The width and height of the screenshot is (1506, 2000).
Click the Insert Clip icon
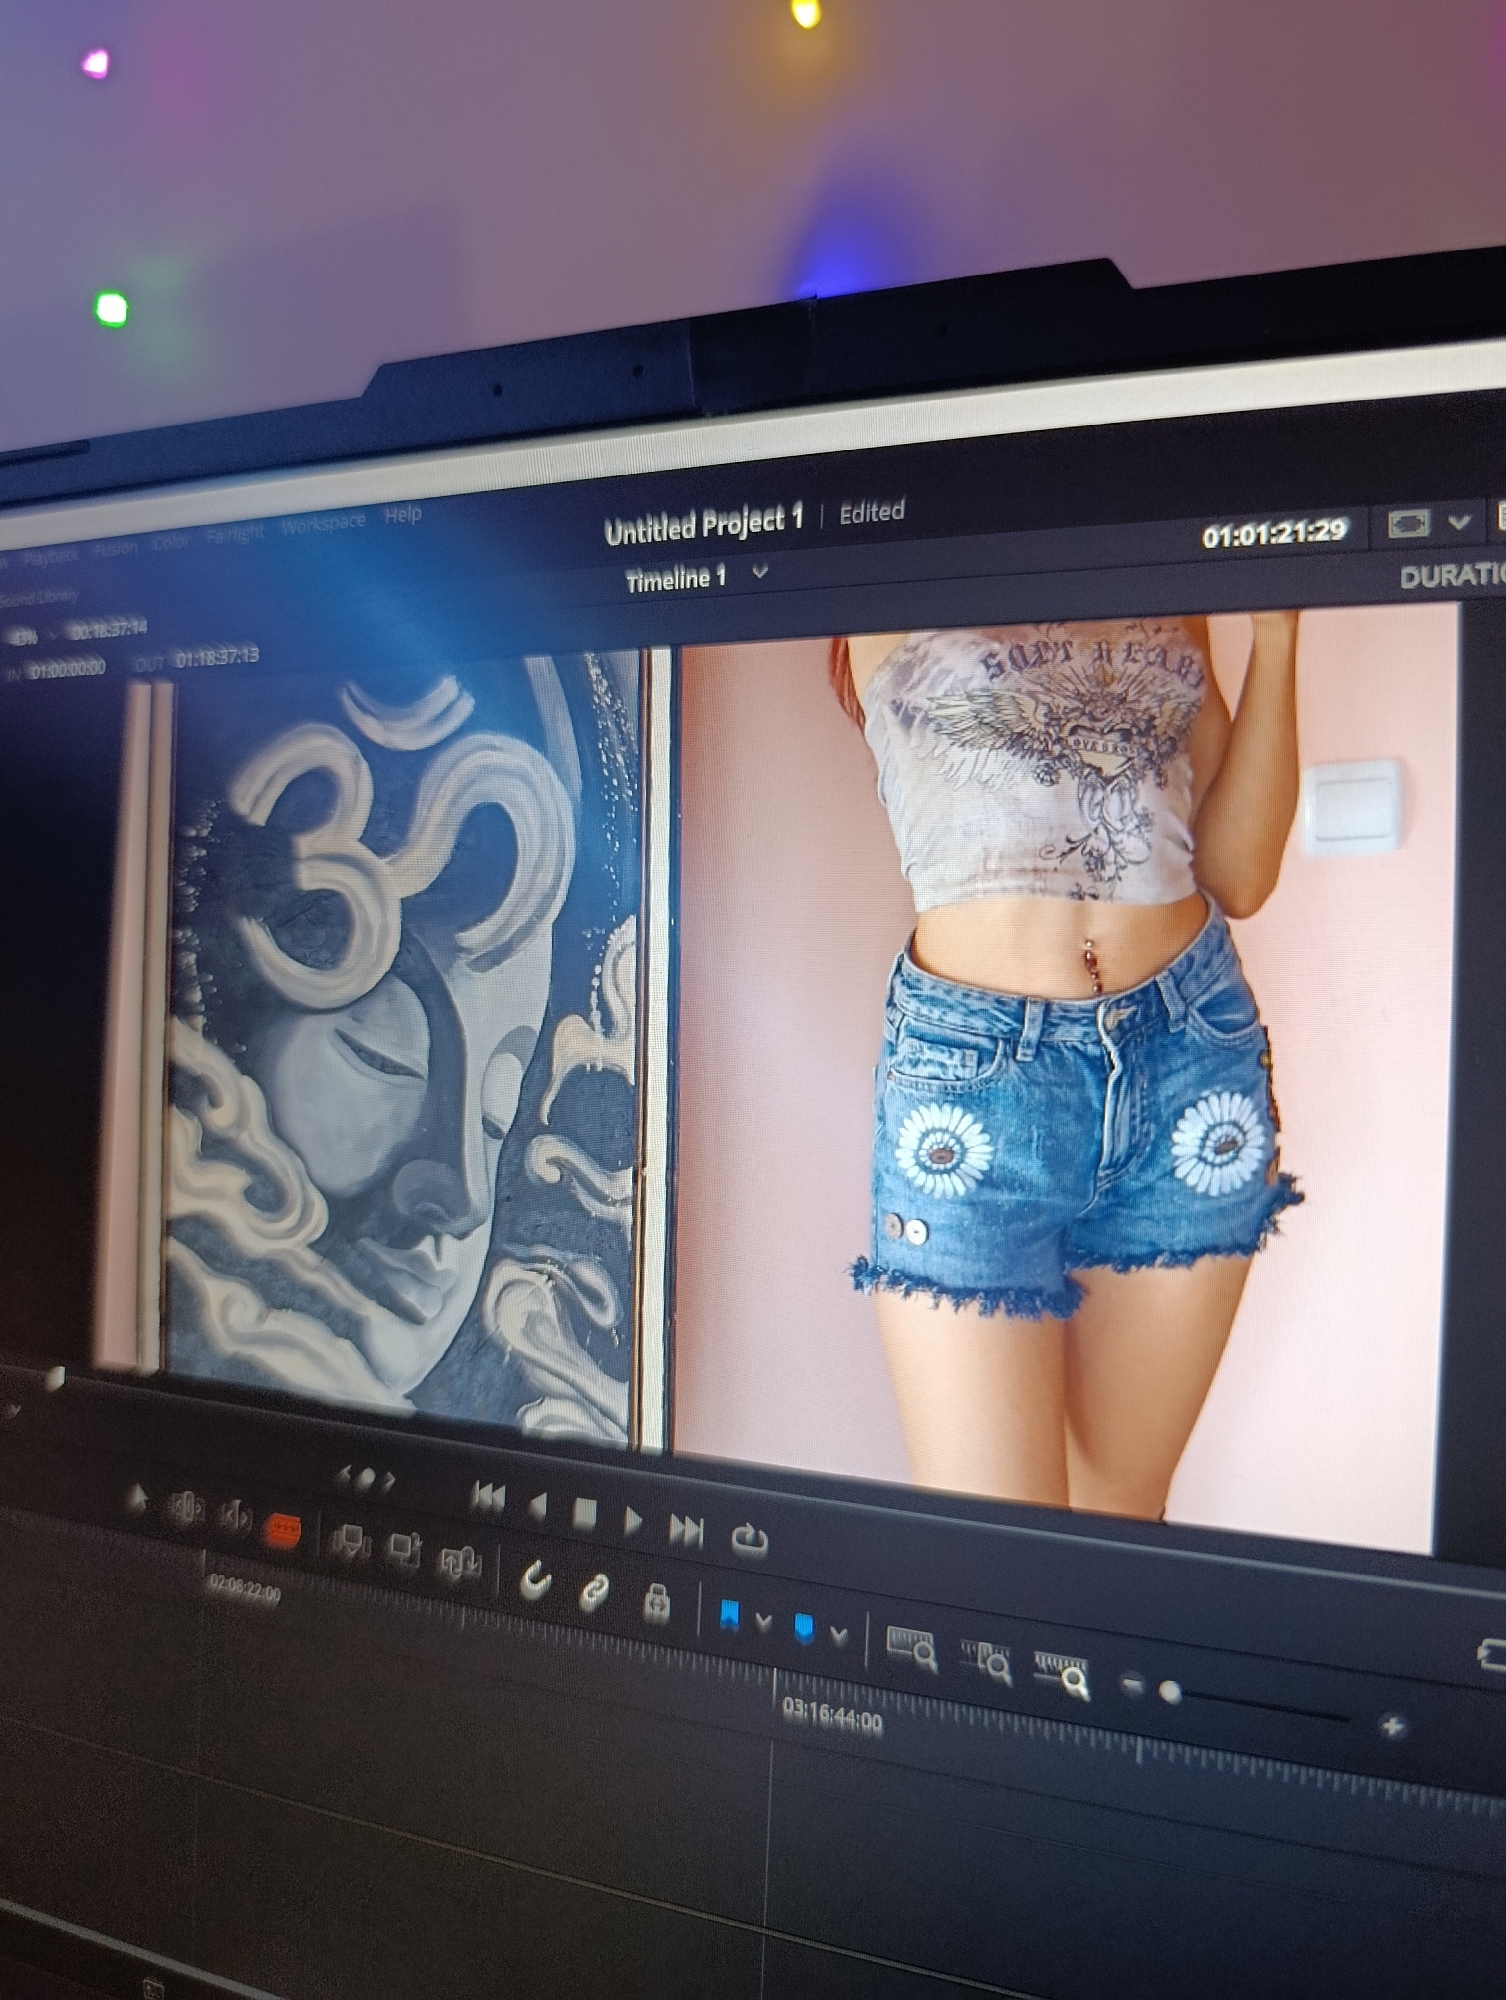350,1541
